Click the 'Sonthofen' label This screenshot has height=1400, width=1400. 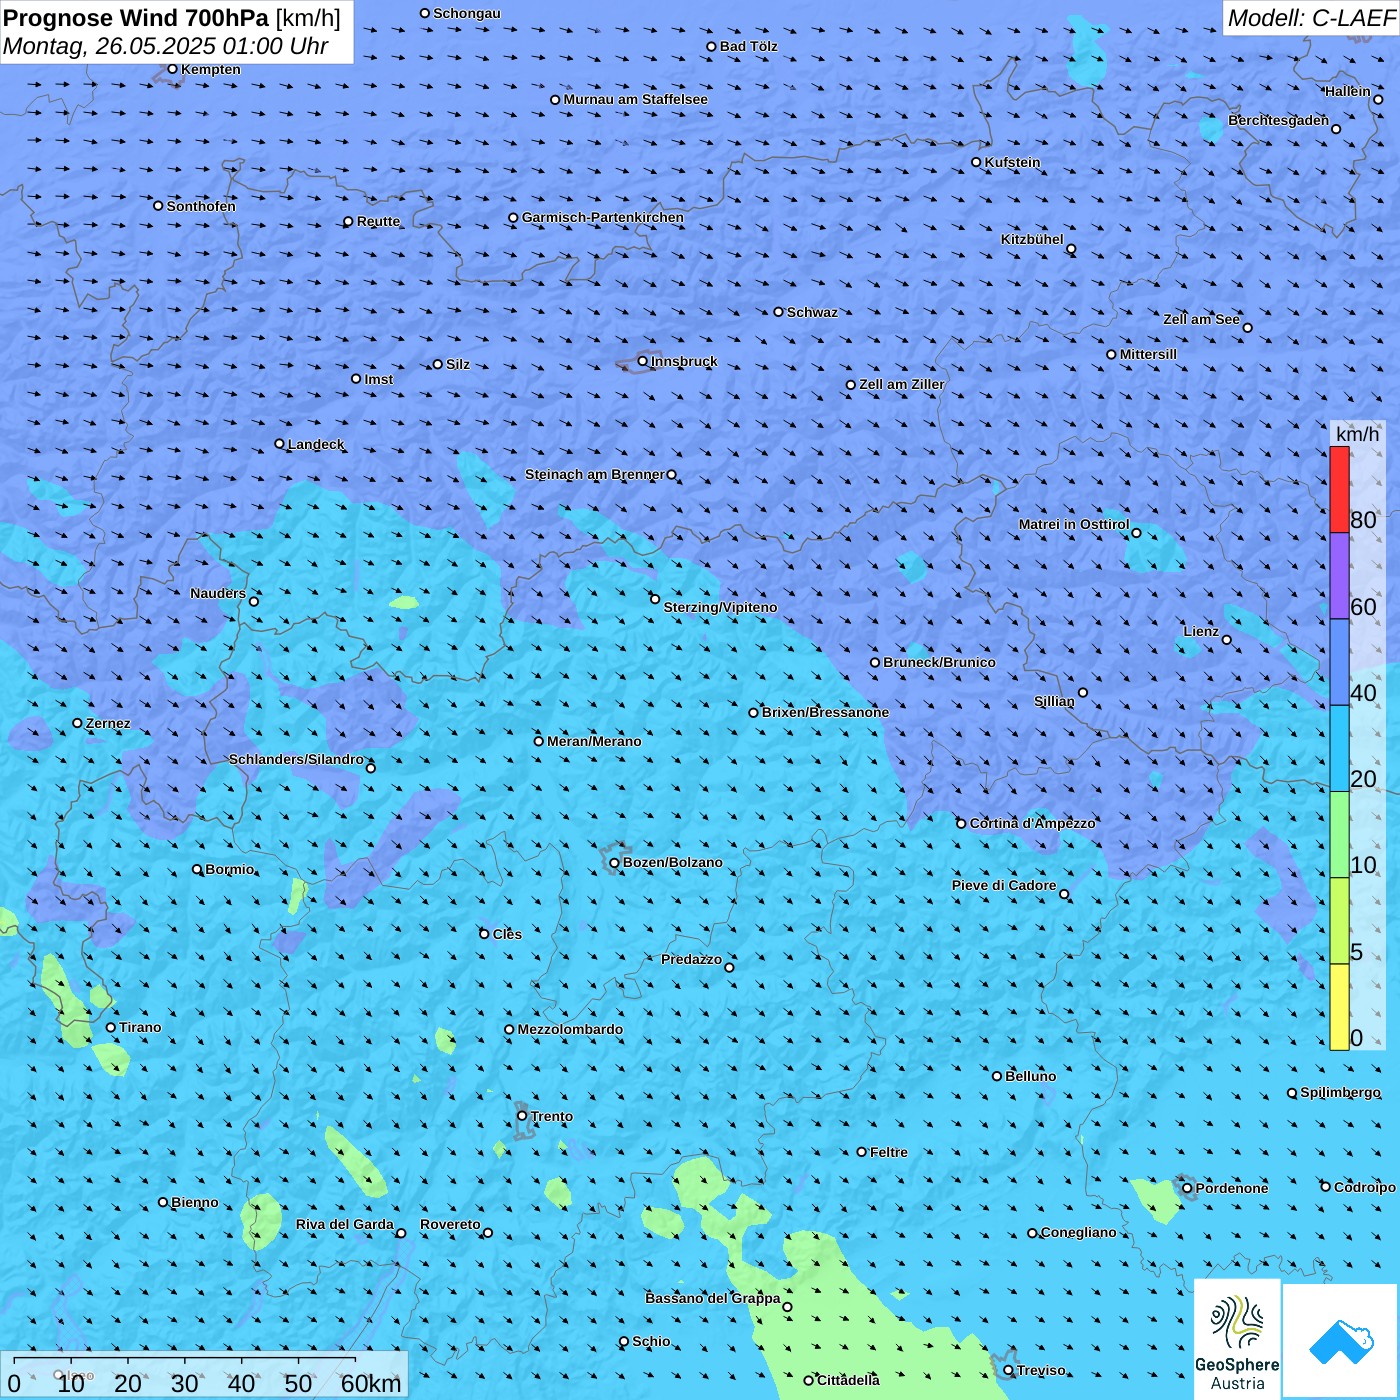(x=201, y=206)
